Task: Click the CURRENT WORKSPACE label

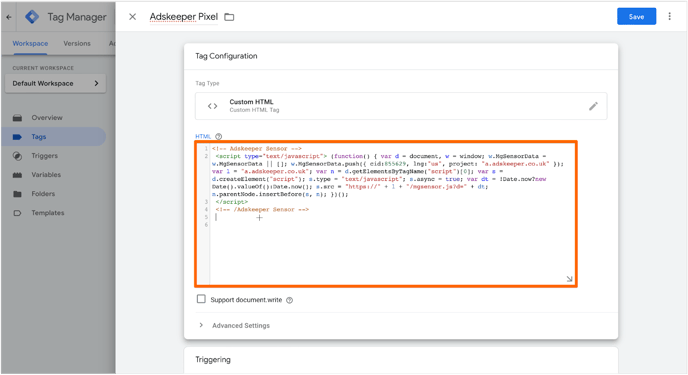Action: 43,68
